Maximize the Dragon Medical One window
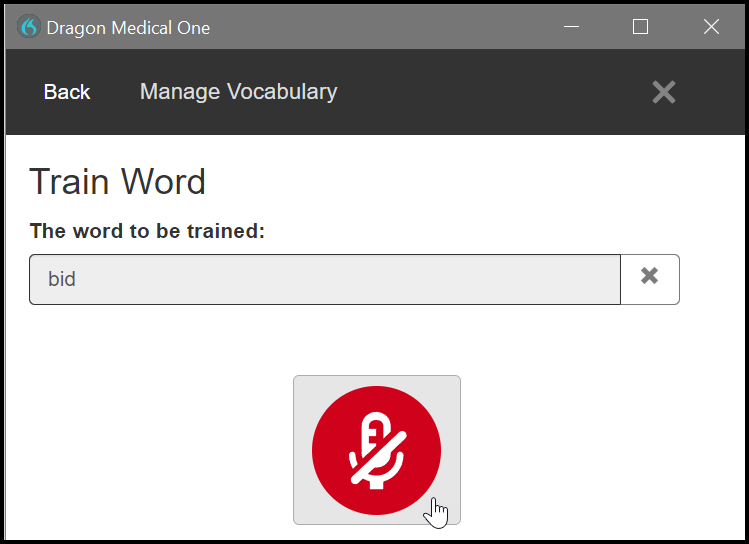Image resolution: width=749 pixels, height=544 pixels. coord(640,27)
